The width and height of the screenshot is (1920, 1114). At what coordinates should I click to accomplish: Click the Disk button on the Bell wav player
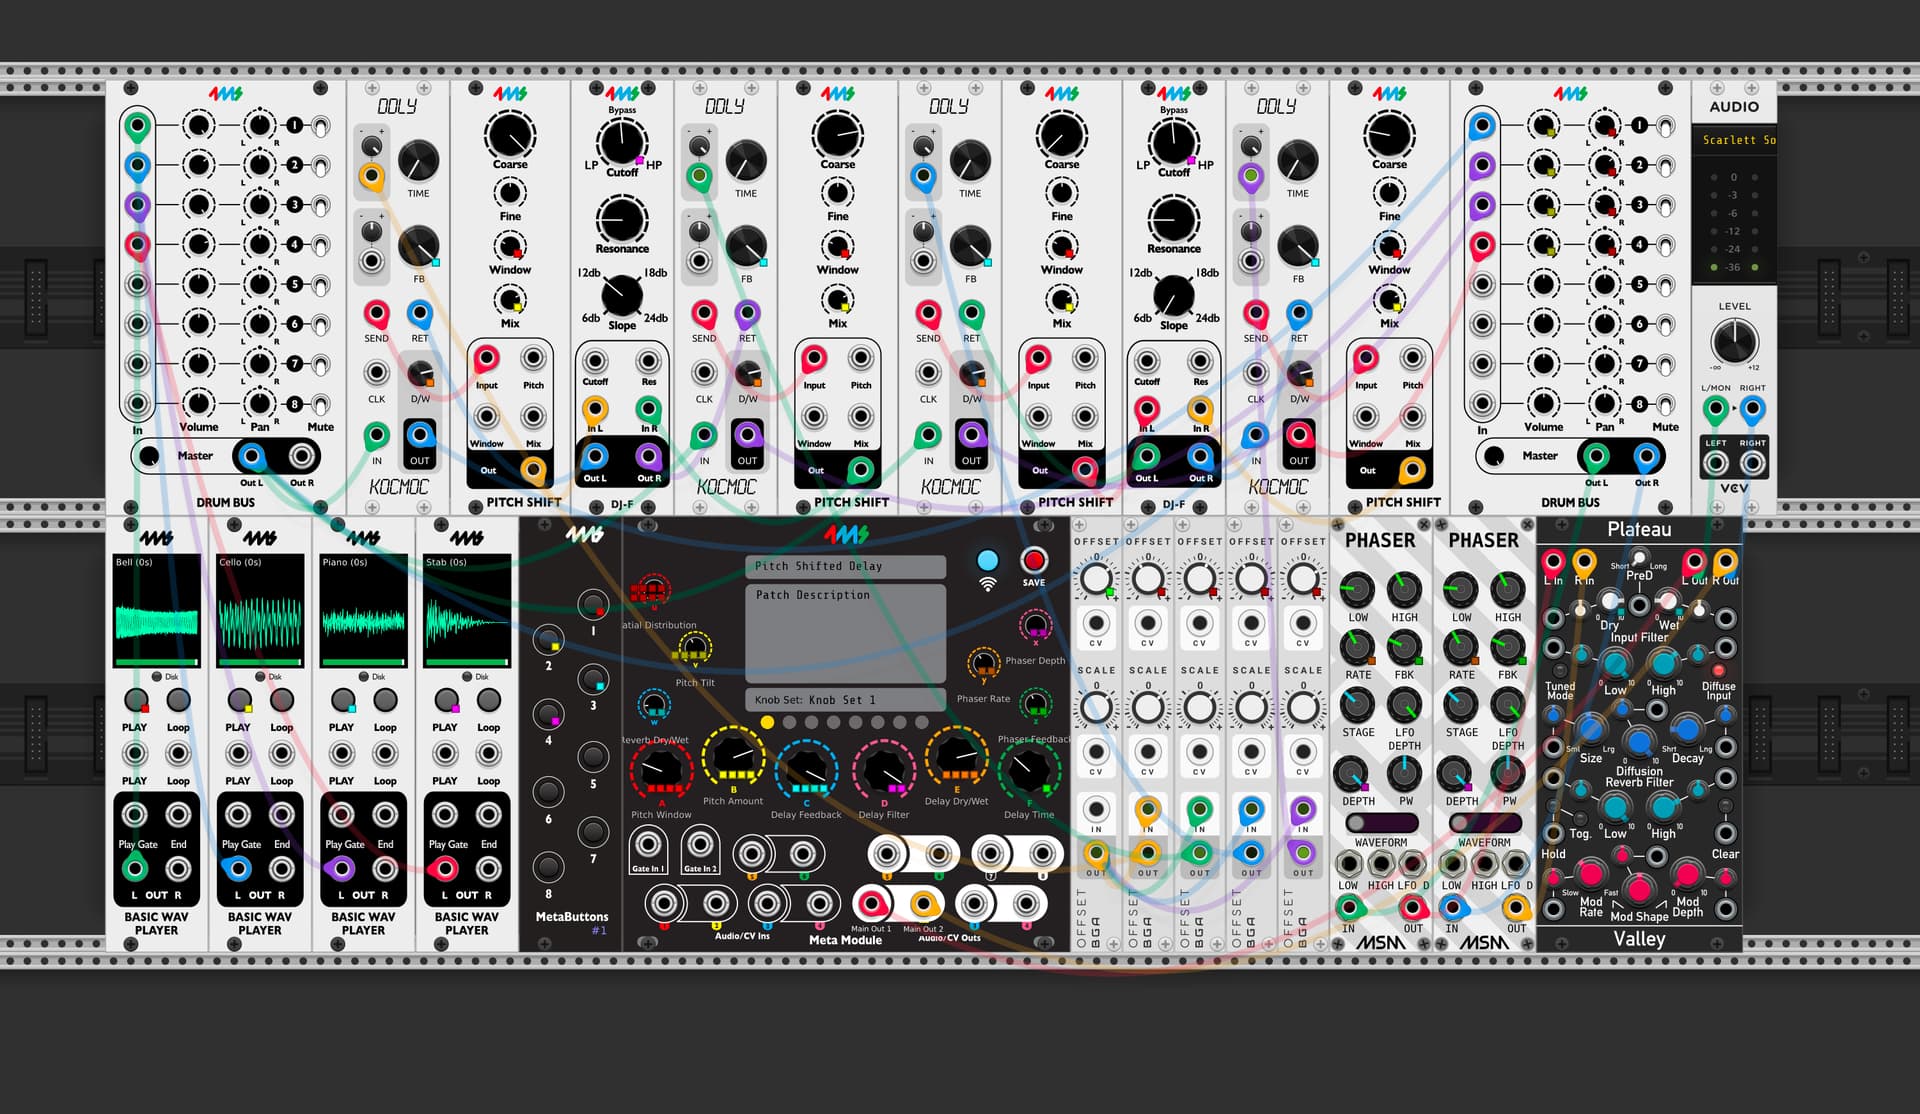157,677
